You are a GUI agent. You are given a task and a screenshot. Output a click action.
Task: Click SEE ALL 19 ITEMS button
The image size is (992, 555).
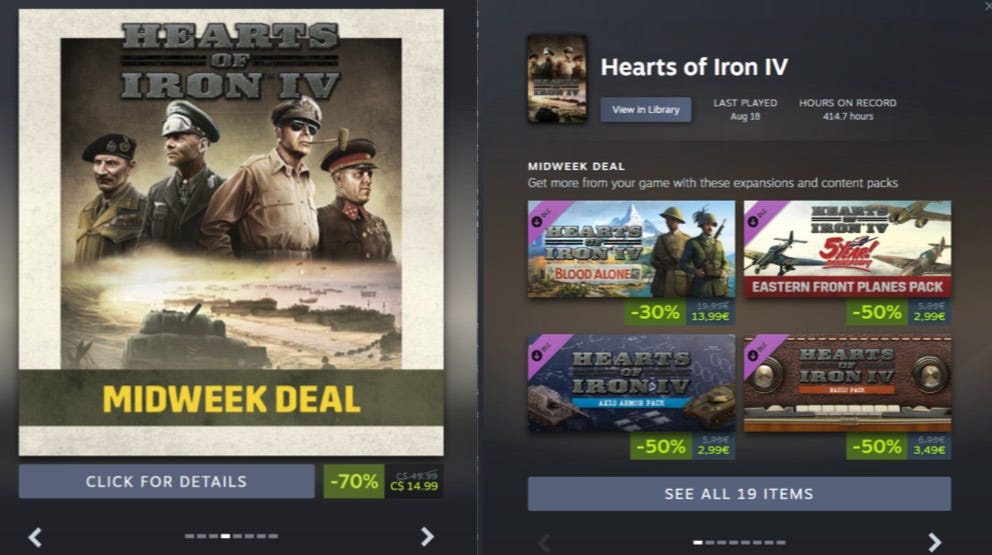tap(739, 494)
